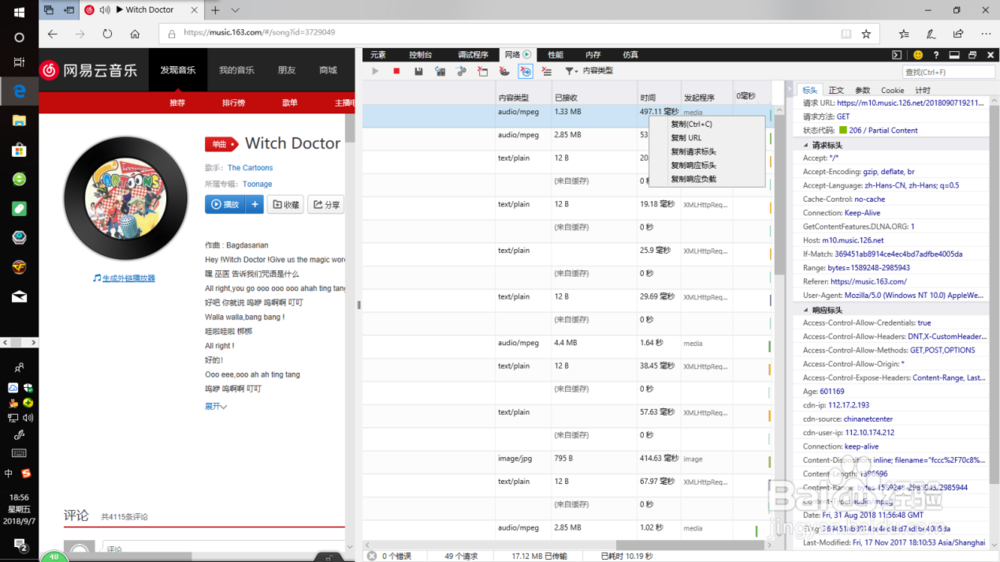Click always refresh from server icon
This screenshot has height=562, width=1000.
click(440, 71)
